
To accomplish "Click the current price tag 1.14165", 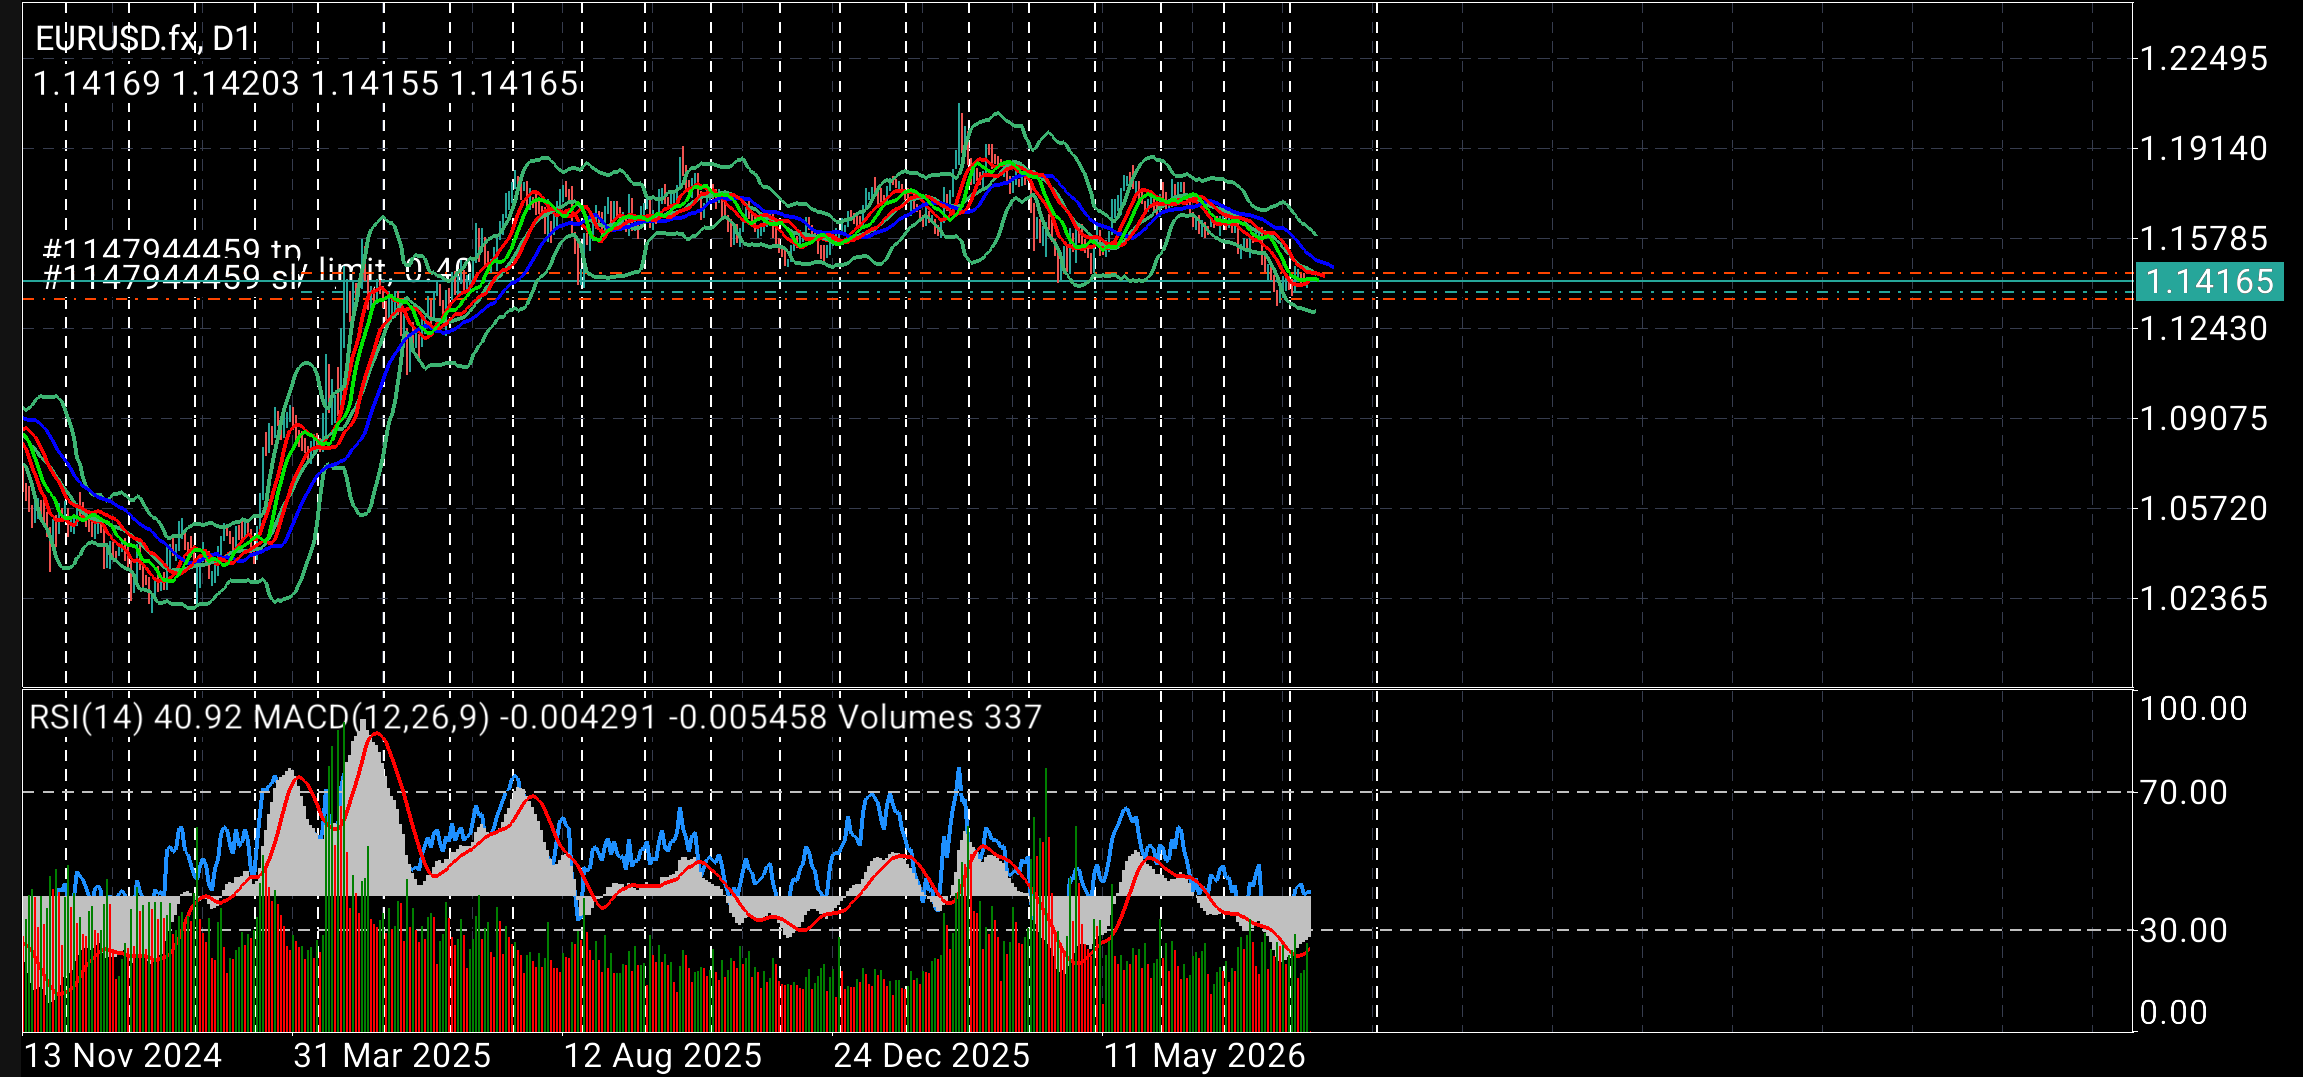I will [2210, 281].
